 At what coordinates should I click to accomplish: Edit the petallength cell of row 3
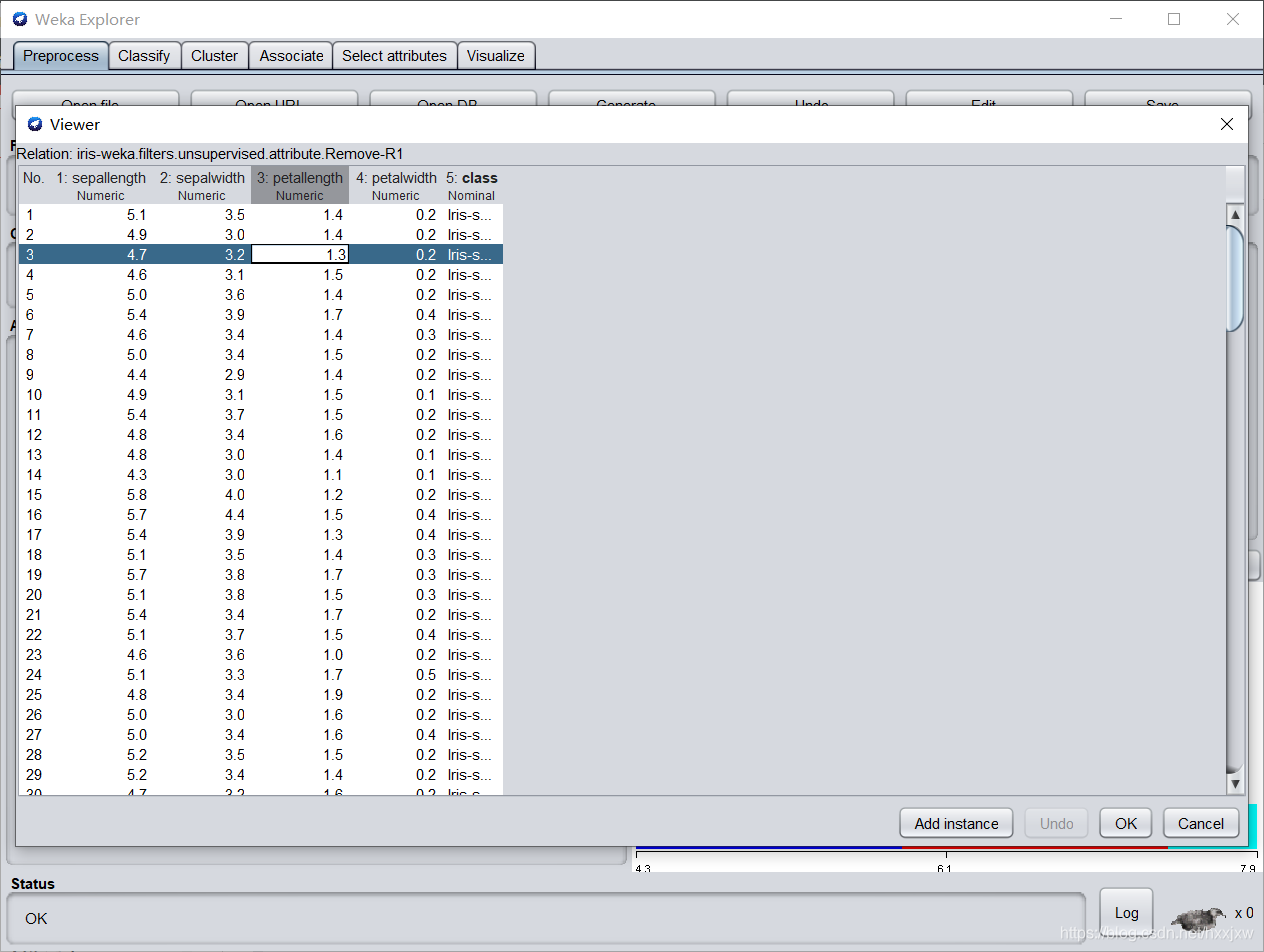(x=300, y=255)
